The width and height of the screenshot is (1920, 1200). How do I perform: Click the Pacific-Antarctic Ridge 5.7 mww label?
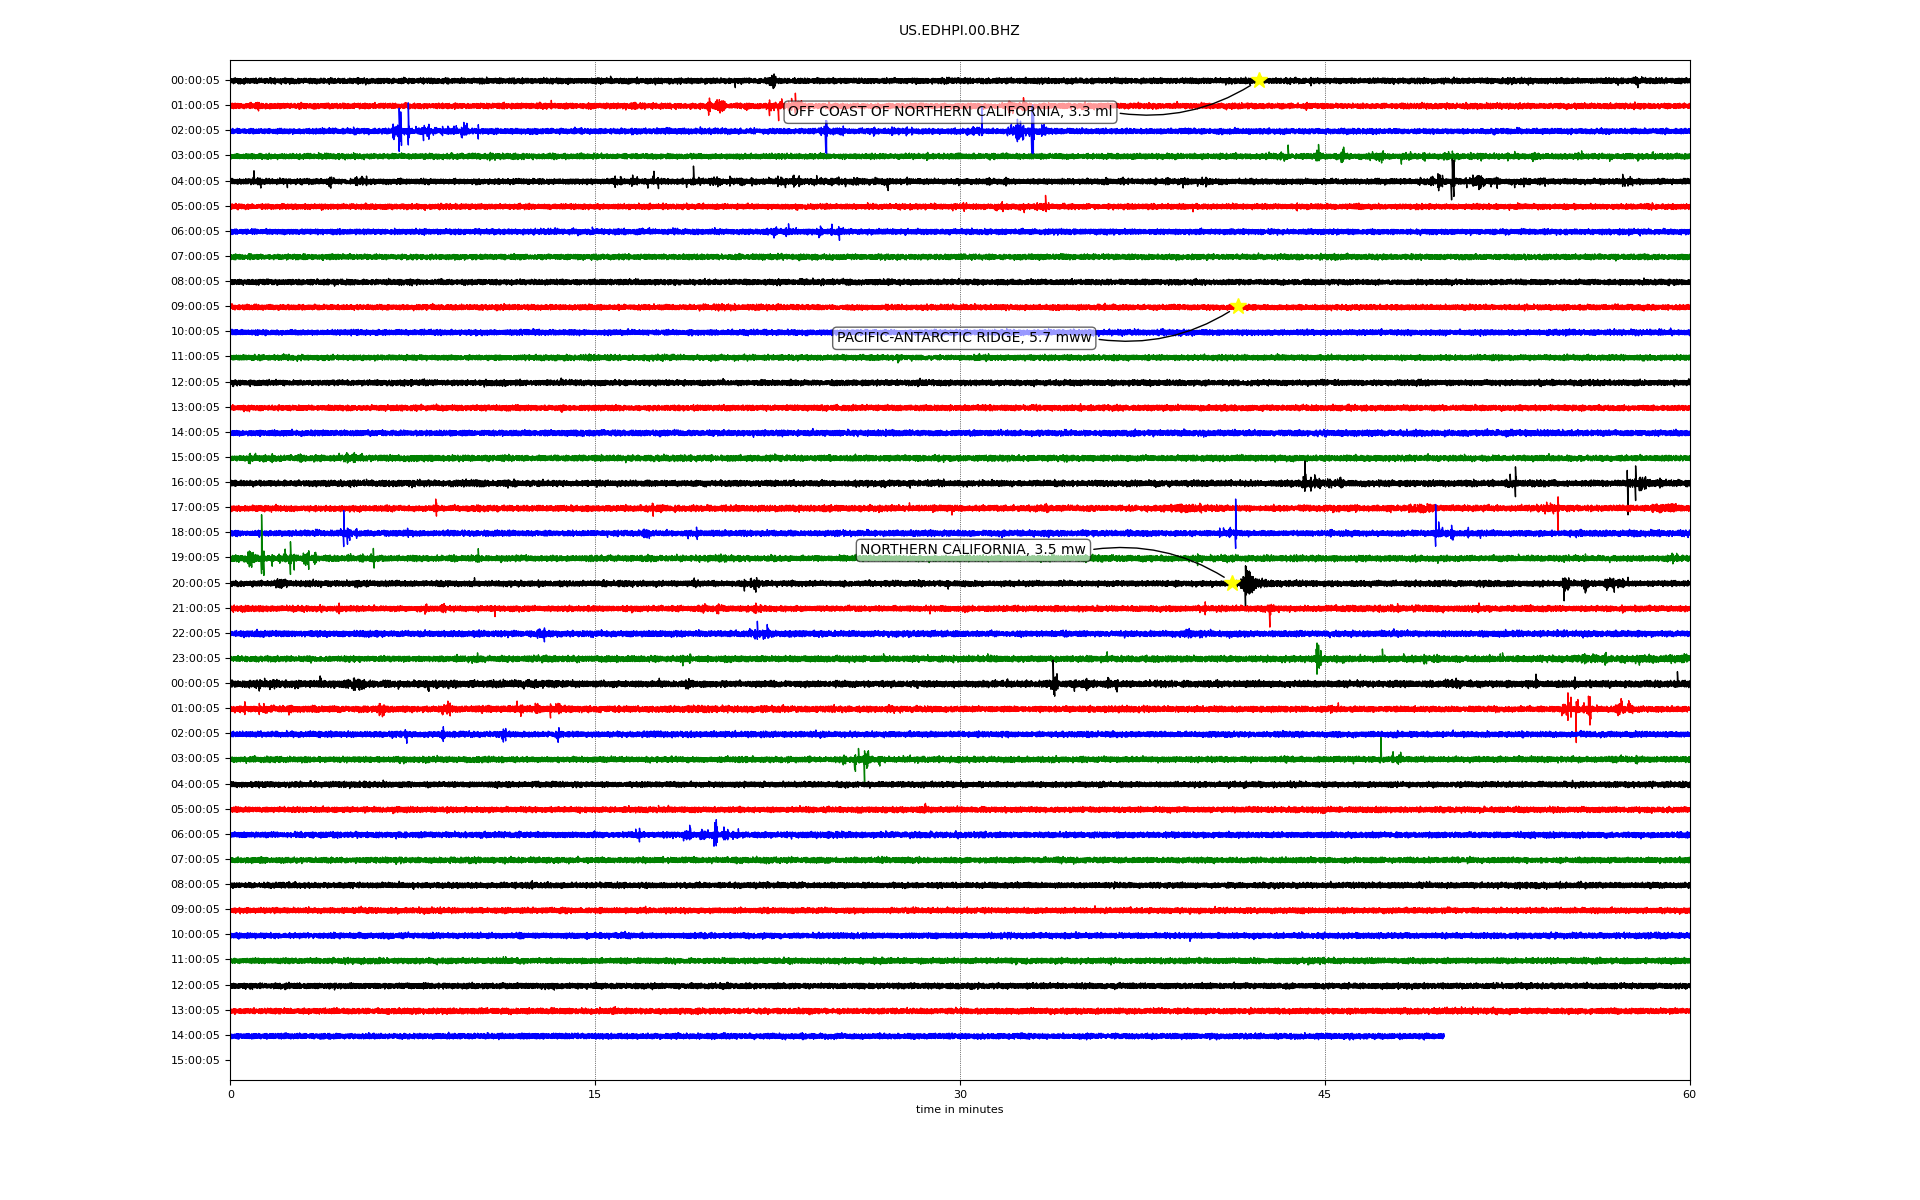[964, 338]
